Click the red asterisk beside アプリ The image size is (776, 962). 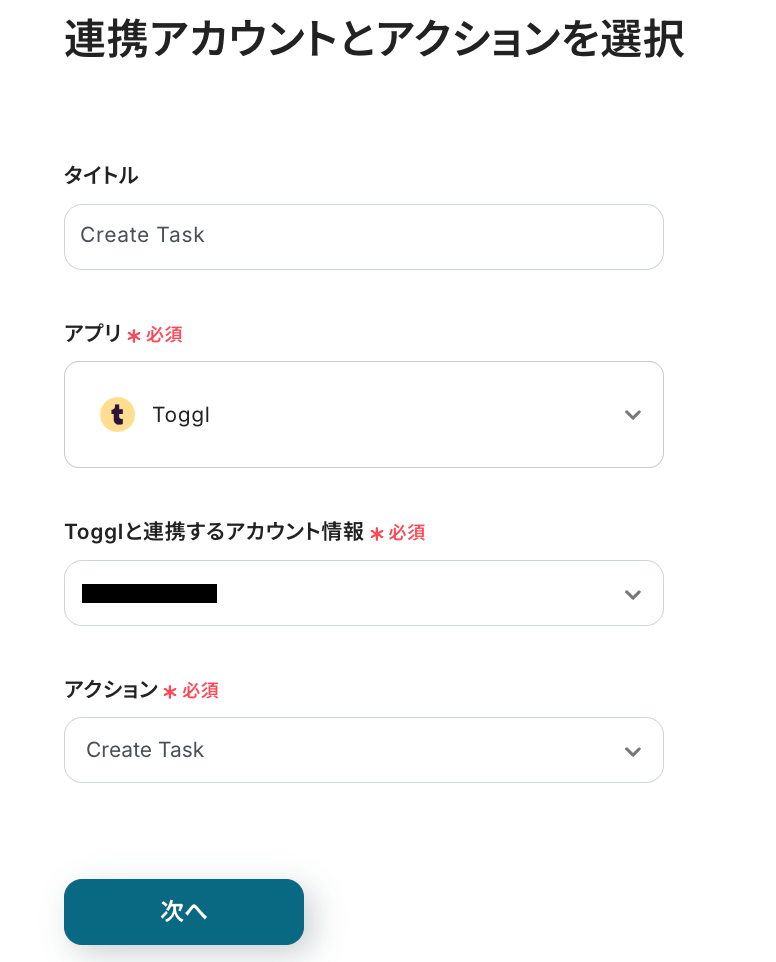[134, 336]
